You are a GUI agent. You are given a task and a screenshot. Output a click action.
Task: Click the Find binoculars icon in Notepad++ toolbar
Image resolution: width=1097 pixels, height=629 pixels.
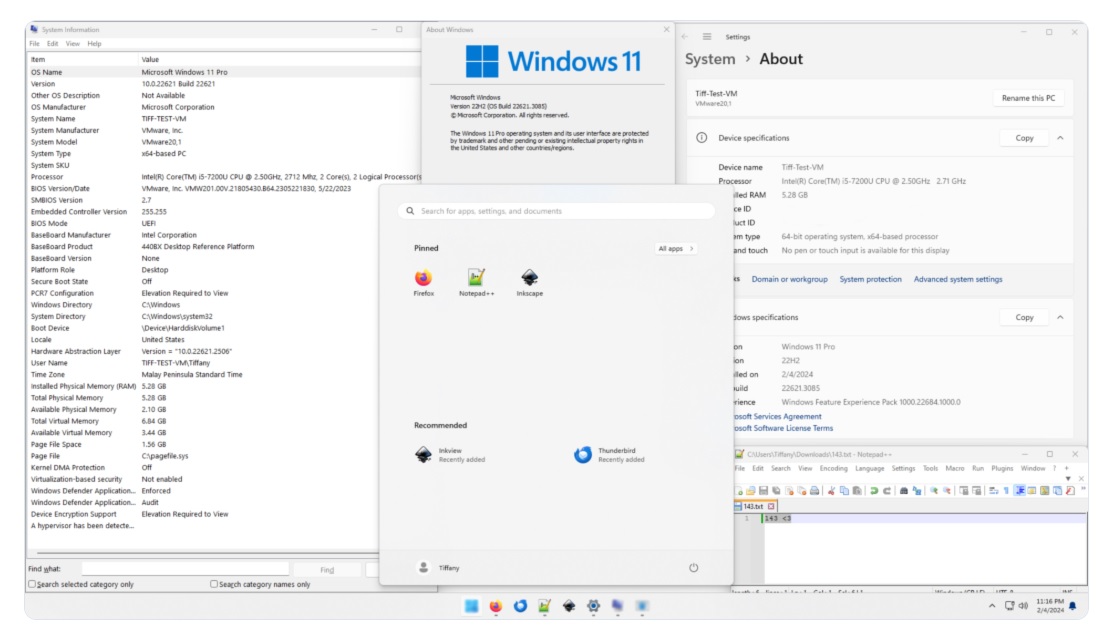pyautogui.click(x=904, y=491)
